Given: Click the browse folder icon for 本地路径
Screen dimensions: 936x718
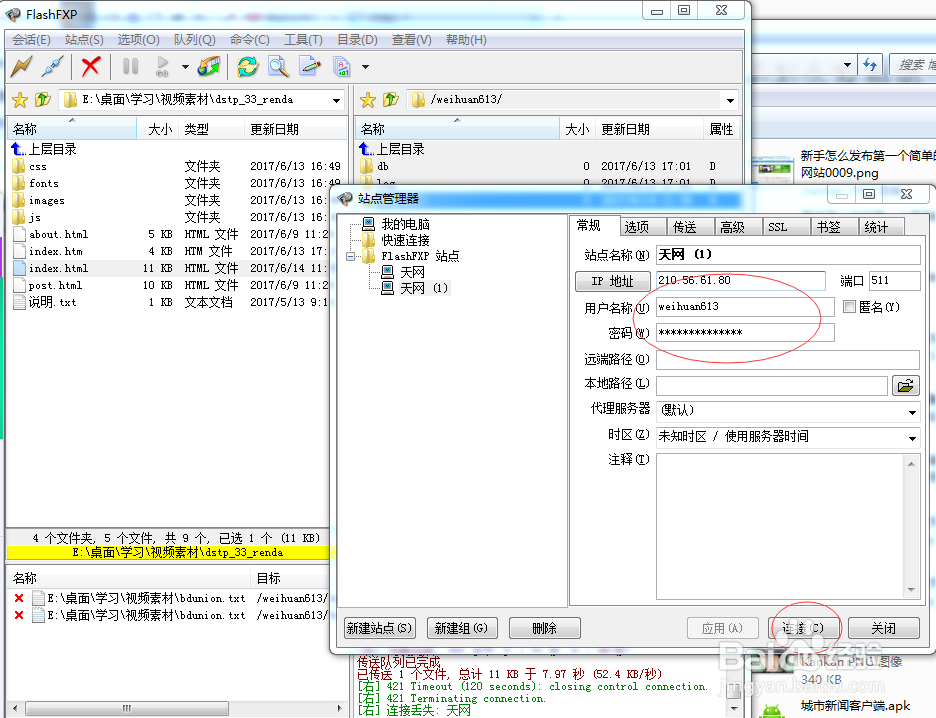Looking at the screenshot, I should [906, 386].
